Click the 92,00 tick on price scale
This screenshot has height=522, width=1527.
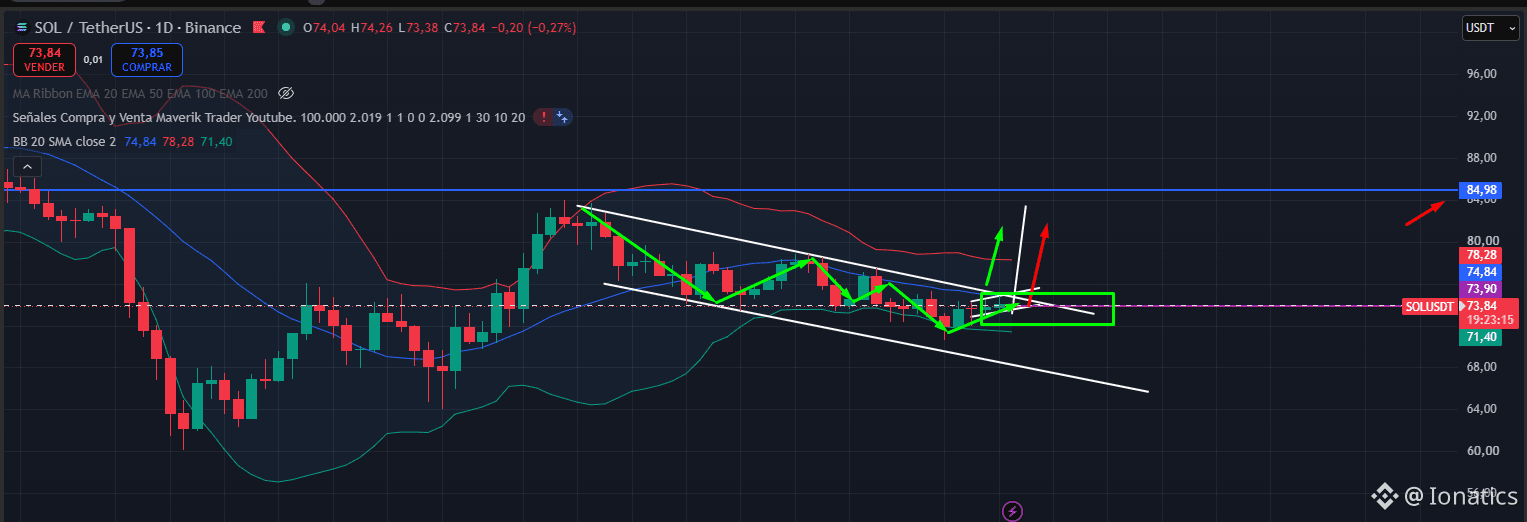tap(1481, 116)
